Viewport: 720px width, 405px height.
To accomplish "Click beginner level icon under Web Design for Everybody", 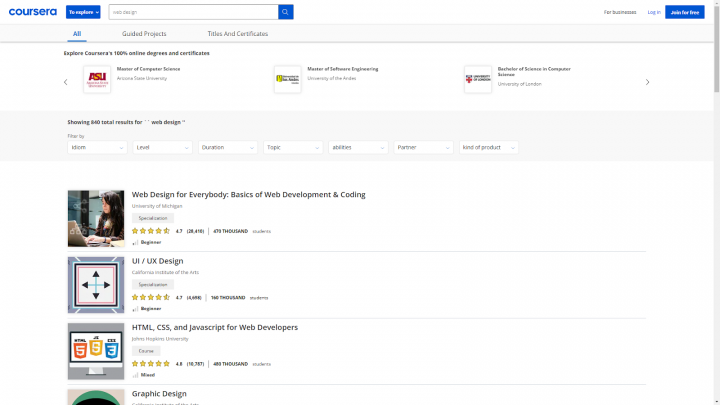I will pyautogui.click(x=135, y=242).
